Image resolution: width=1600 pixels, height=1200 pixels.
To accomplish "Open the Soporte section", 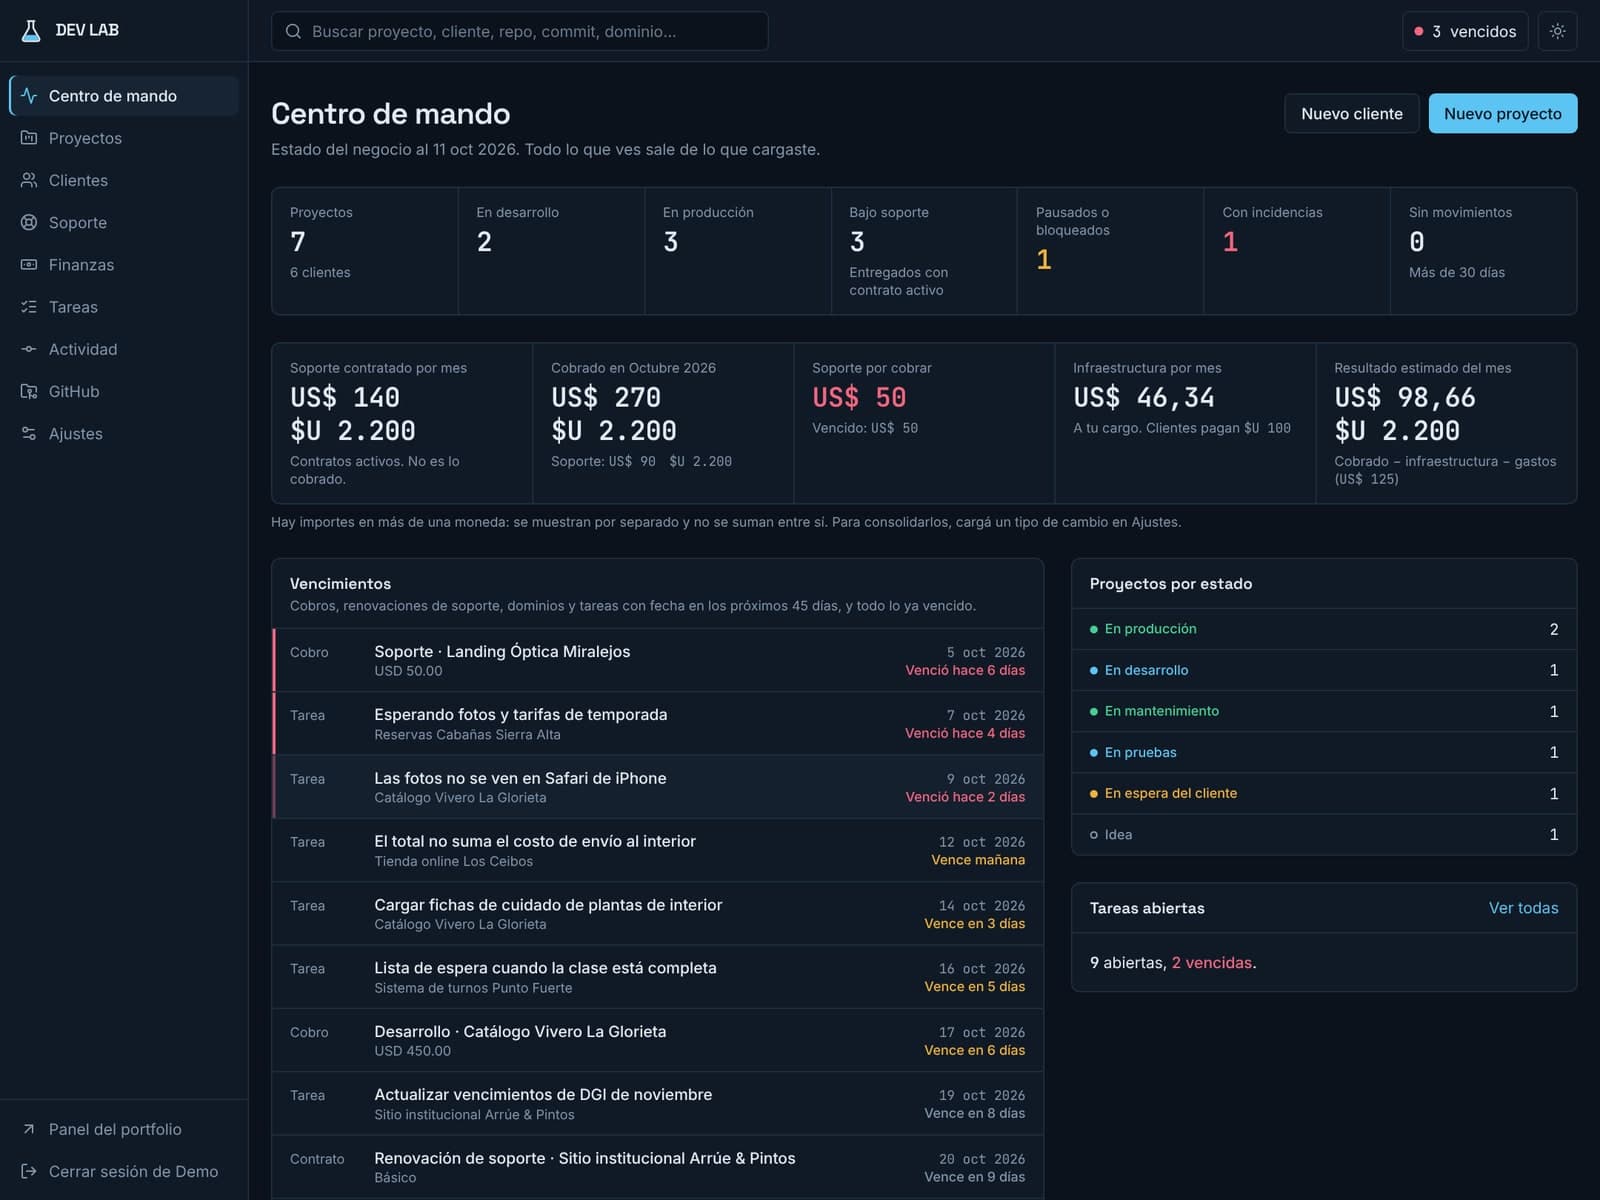I will (x=124, y=222).
